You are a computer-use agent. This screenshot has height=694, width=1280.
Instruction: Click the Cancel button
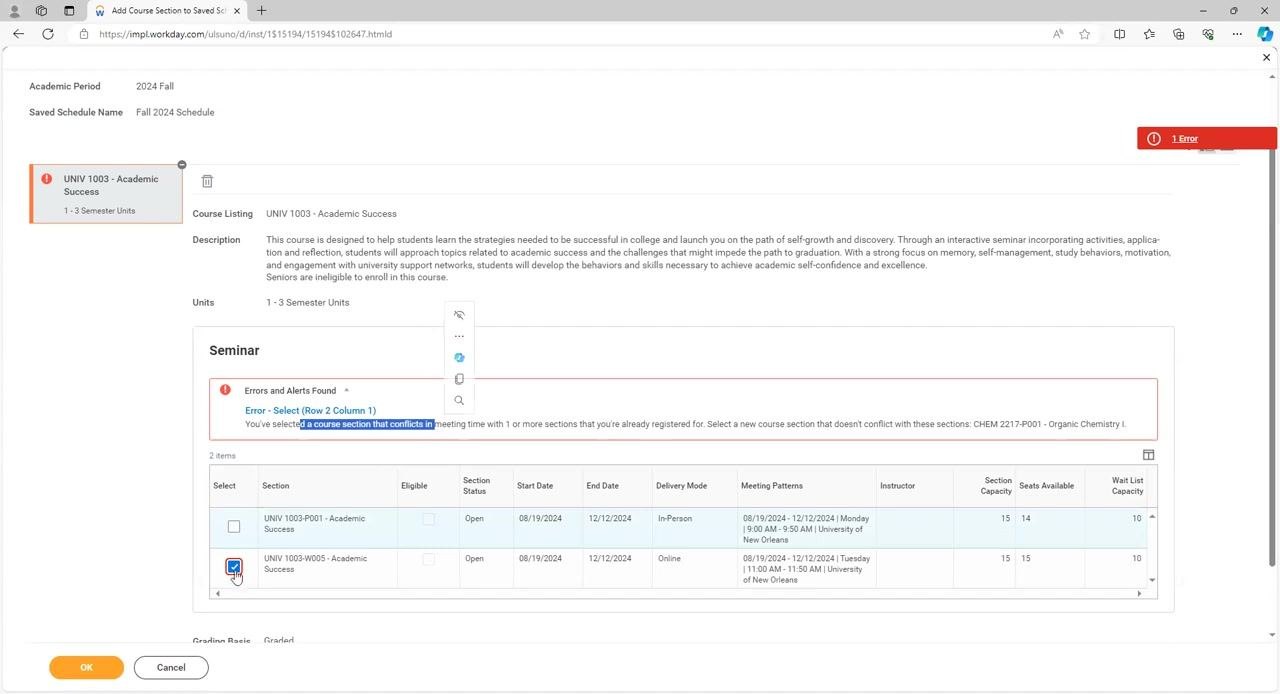tap(171, 667)
